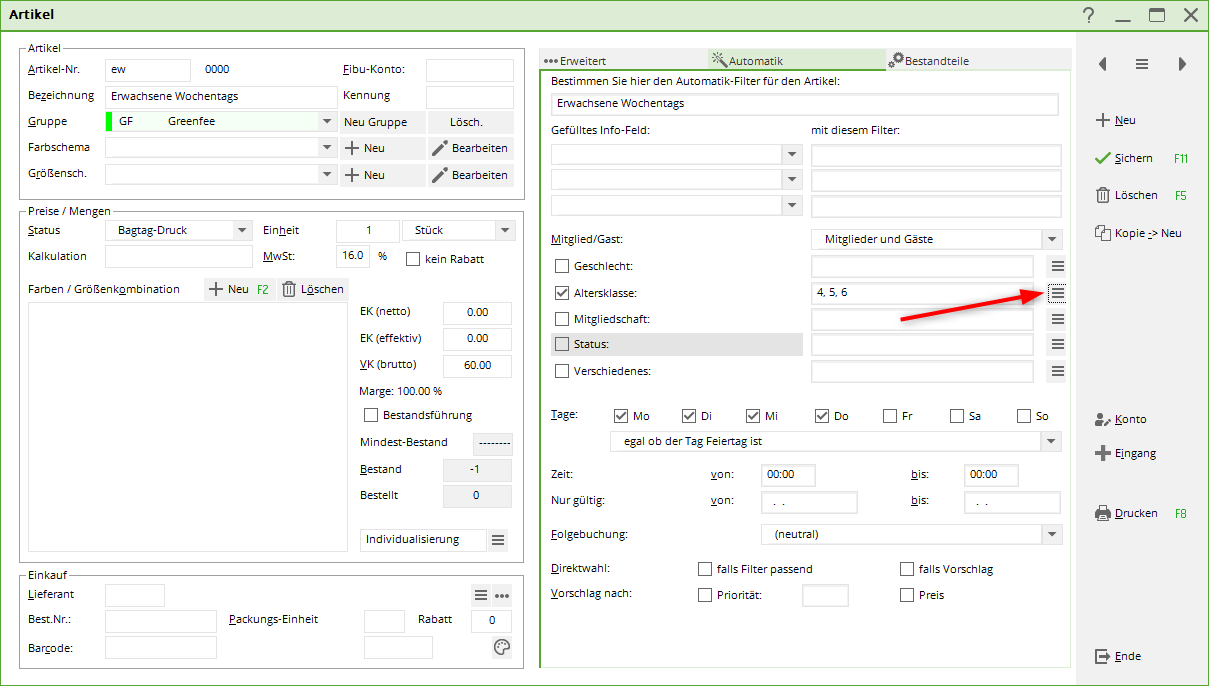Open the Altersklasse list menu icon

click(1057, 293)
